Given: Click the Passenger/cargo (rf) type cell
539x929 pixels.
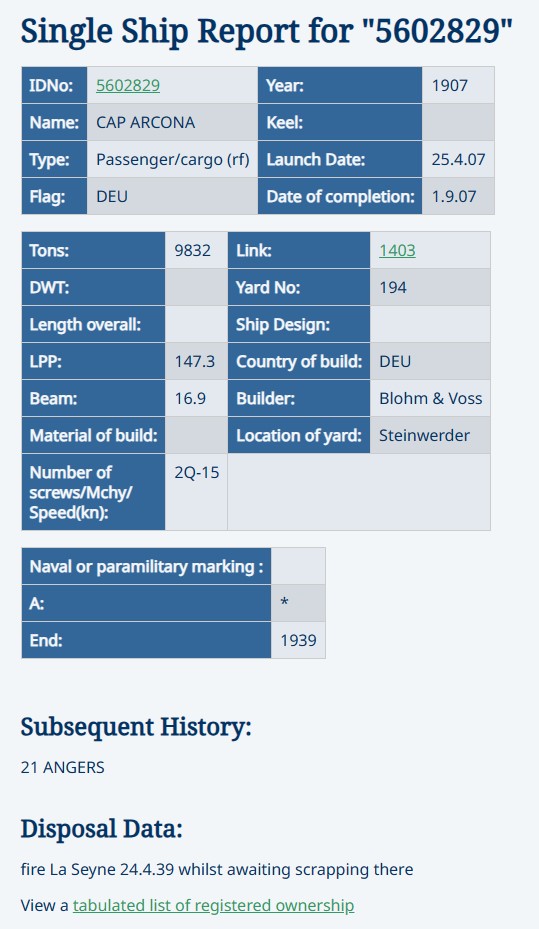Looking at the screenshot, I should click(172, 159).
